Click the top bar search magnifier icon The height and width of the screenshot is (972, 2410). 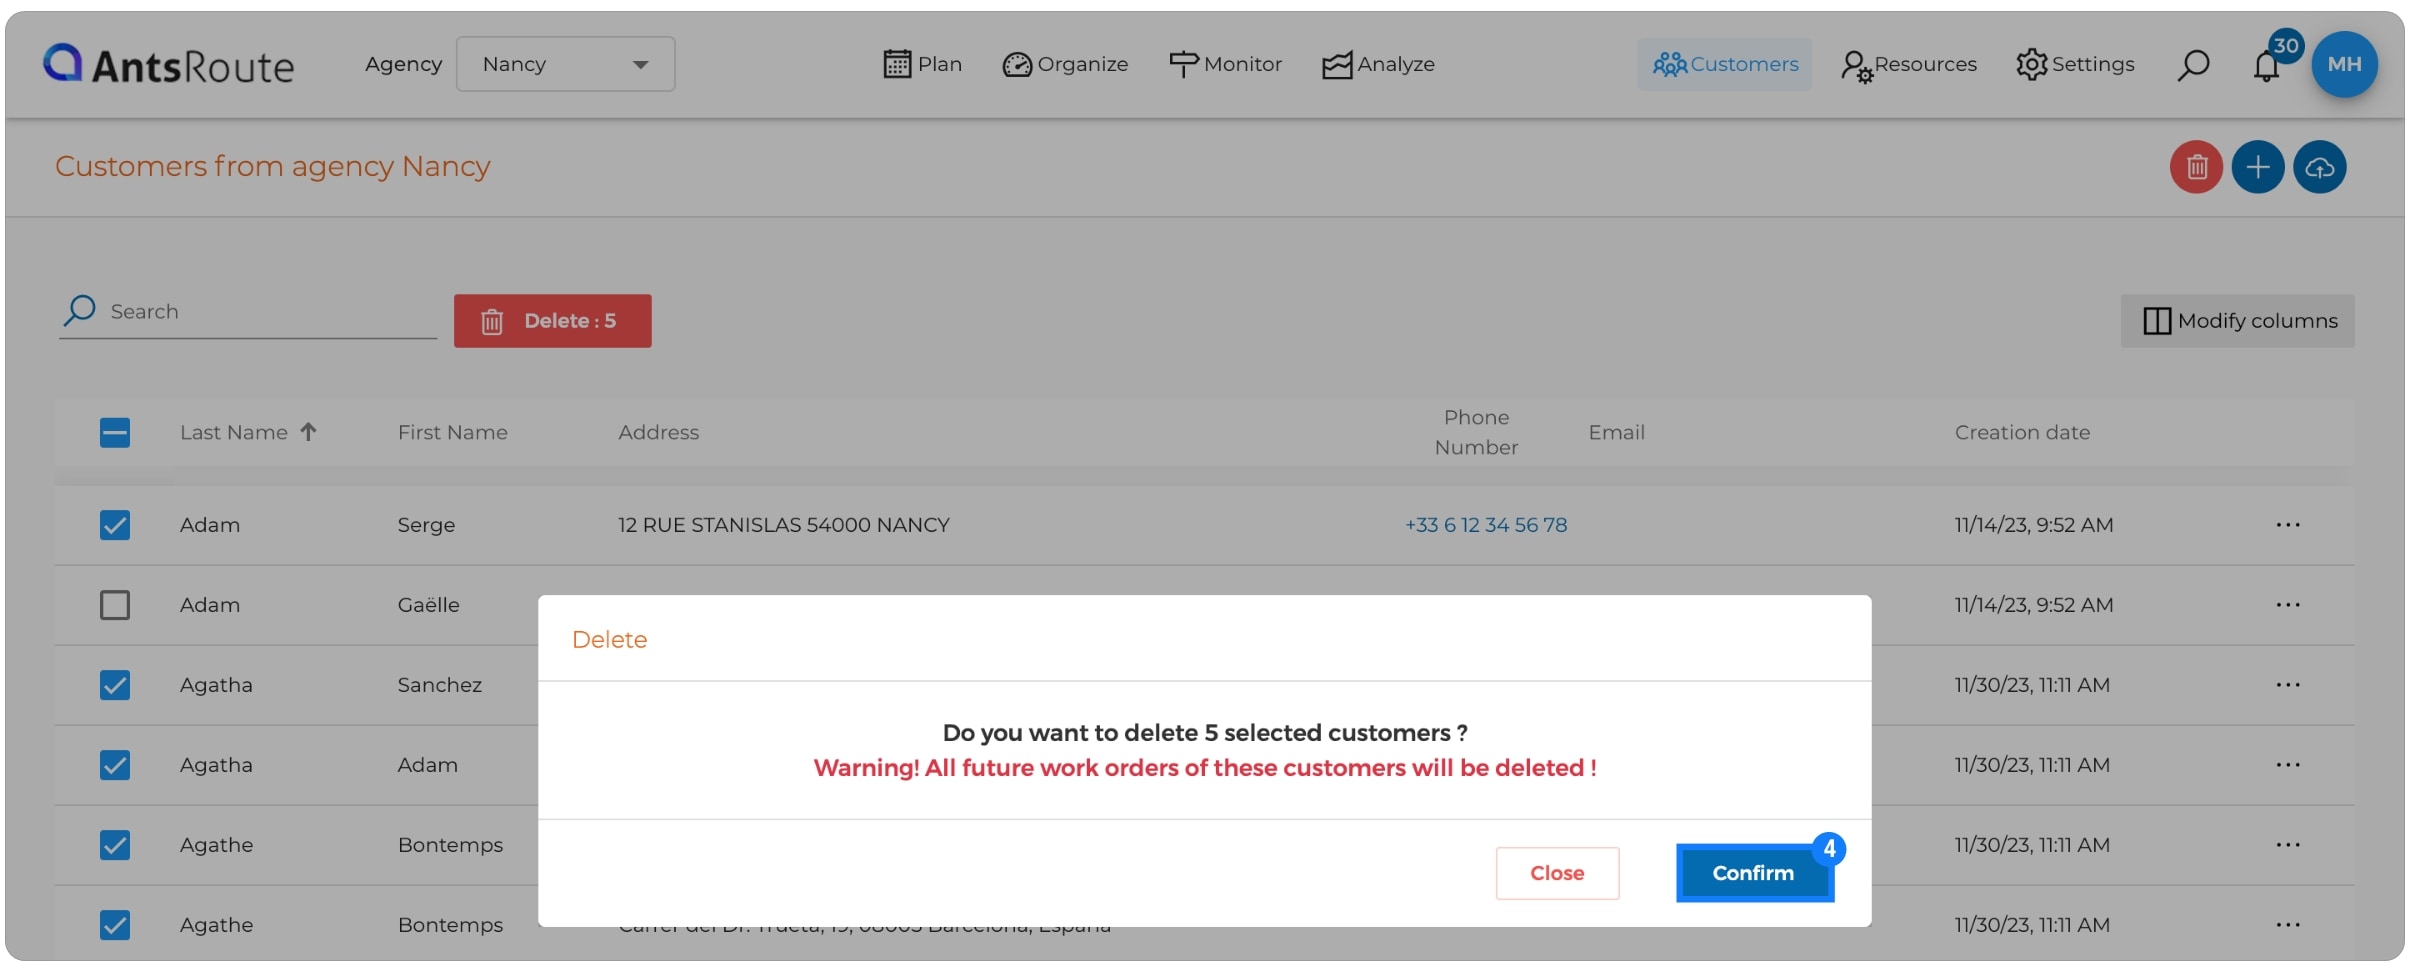point(2193,65)
